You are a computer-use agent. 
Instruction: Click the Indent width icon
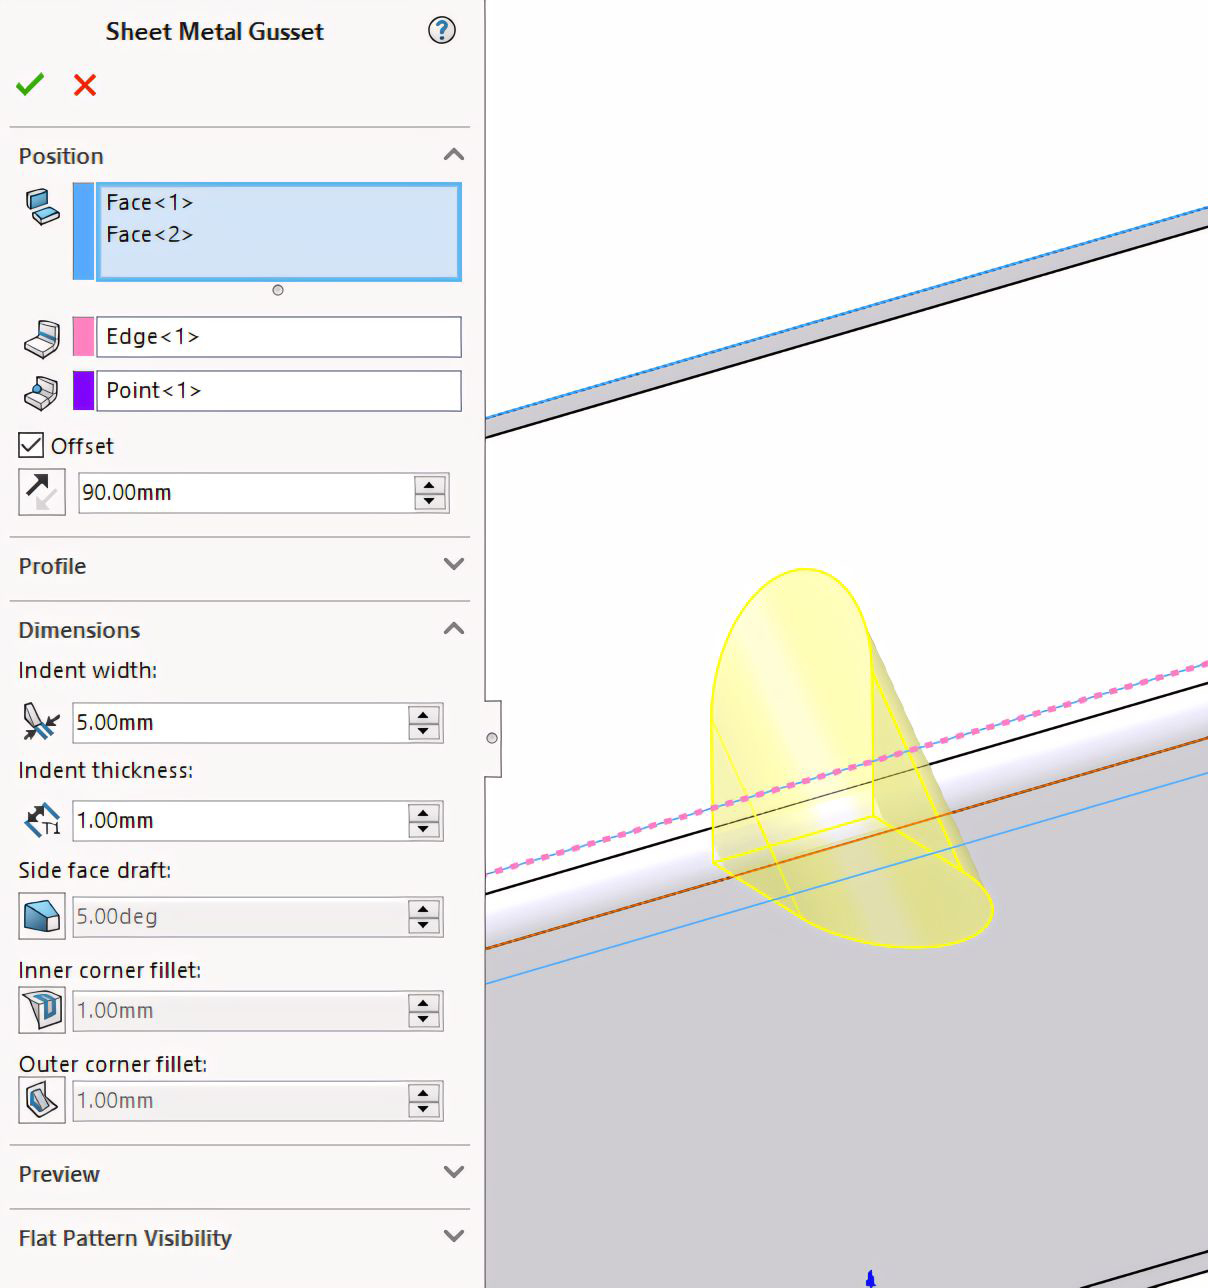42,722
